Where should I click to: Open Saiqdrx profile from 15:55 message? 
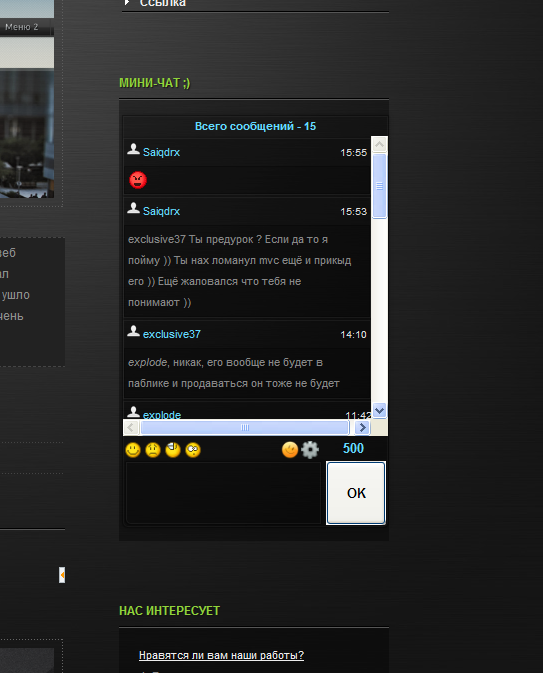pos(161,152)
